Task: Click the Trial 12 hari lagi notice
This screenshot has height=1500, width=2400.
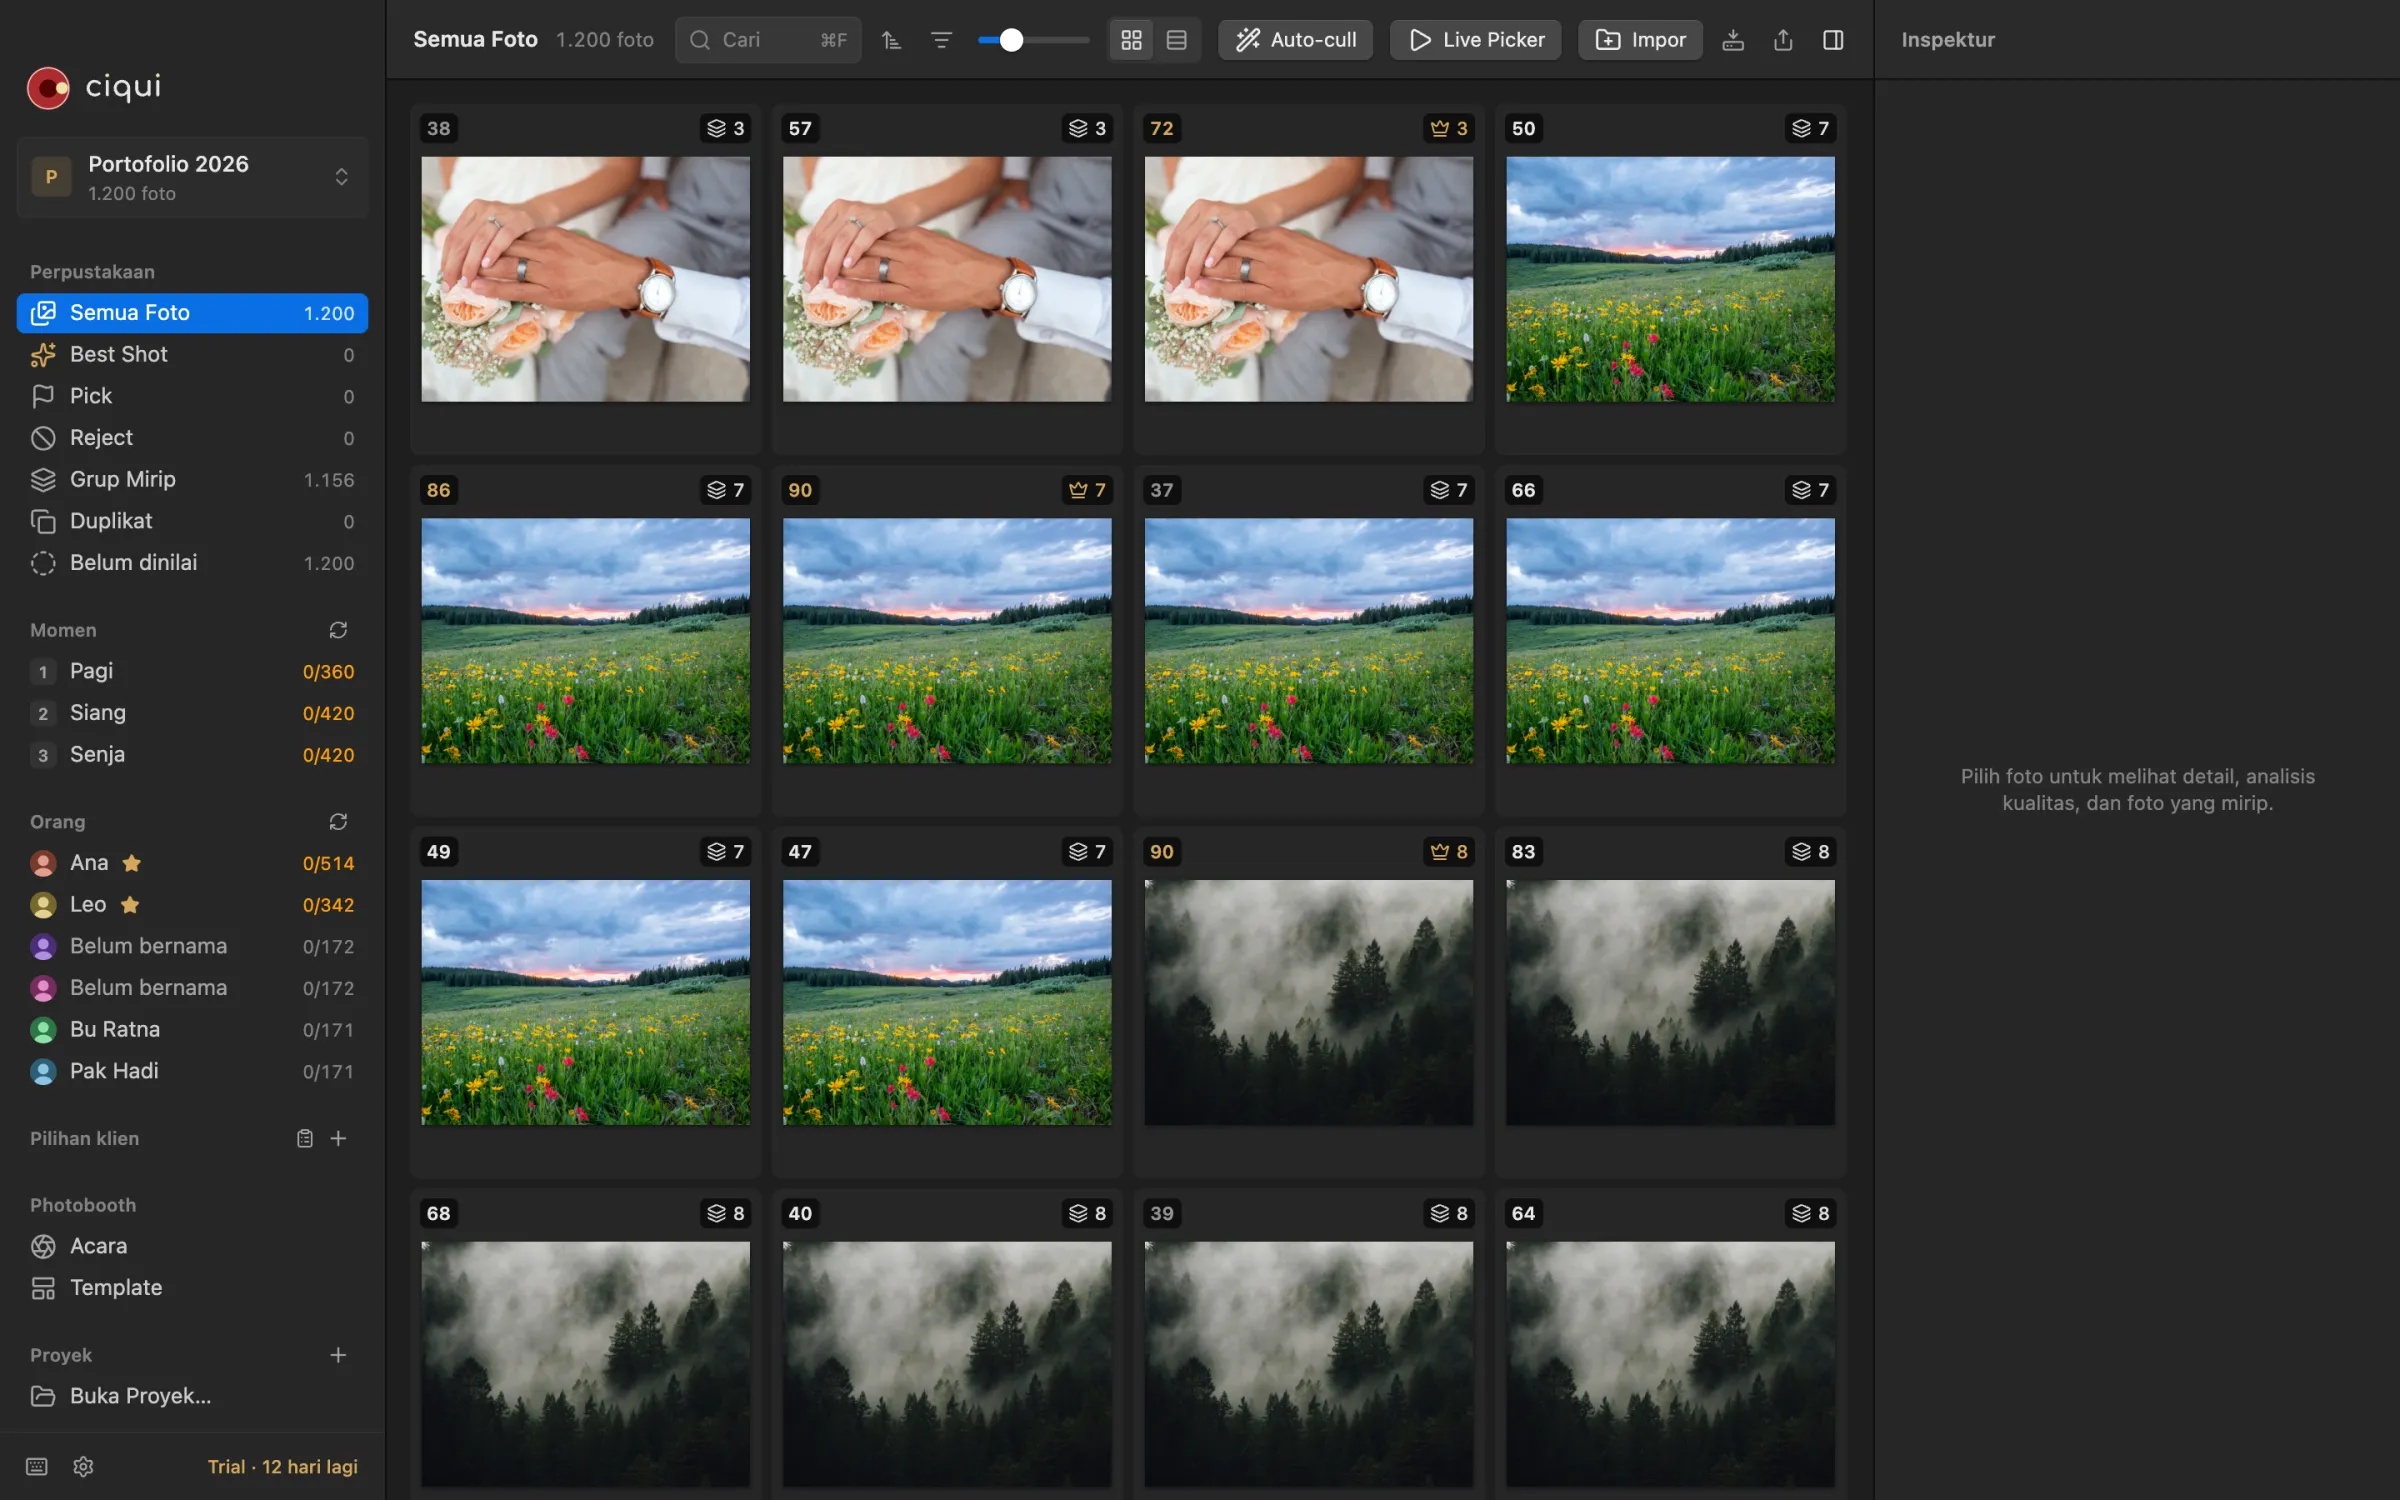Action: (283, 1466)
